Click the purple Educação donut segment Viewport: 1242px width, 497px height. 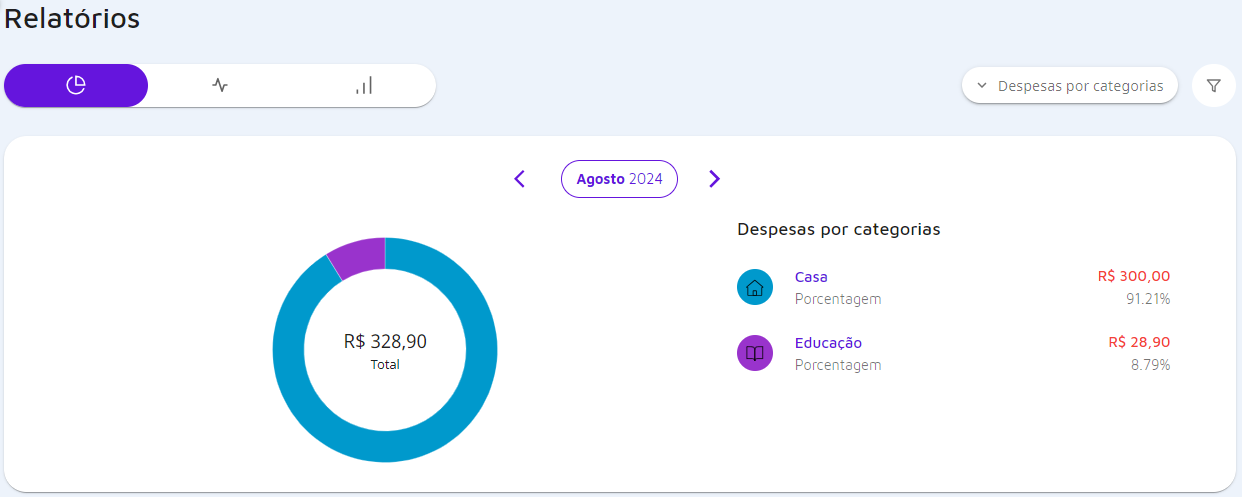[x=358, y=256]
